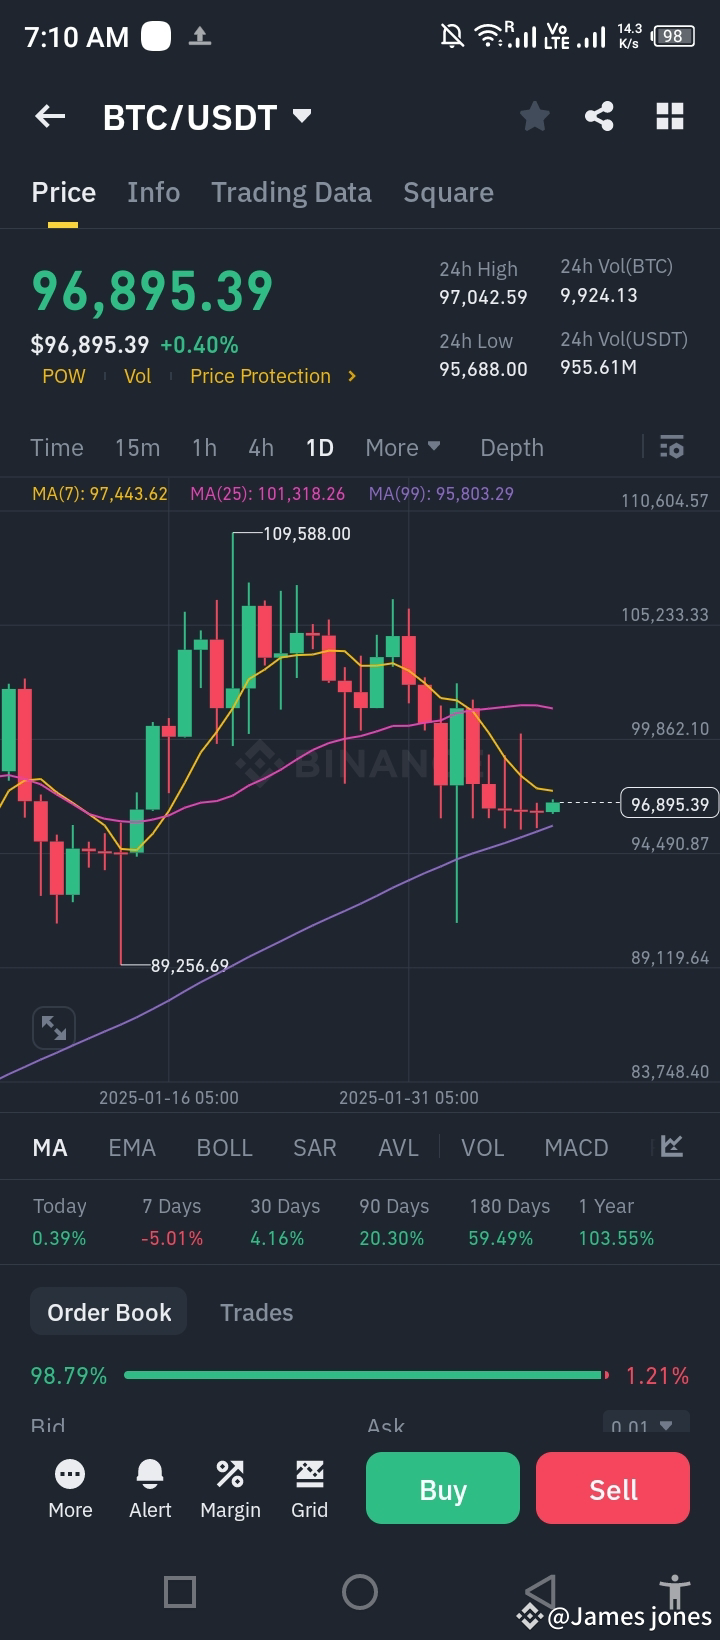This screenshot has height=1640, width=720.
Task: Switch to the line chart indicator icon
Action: pos(670,1147)
